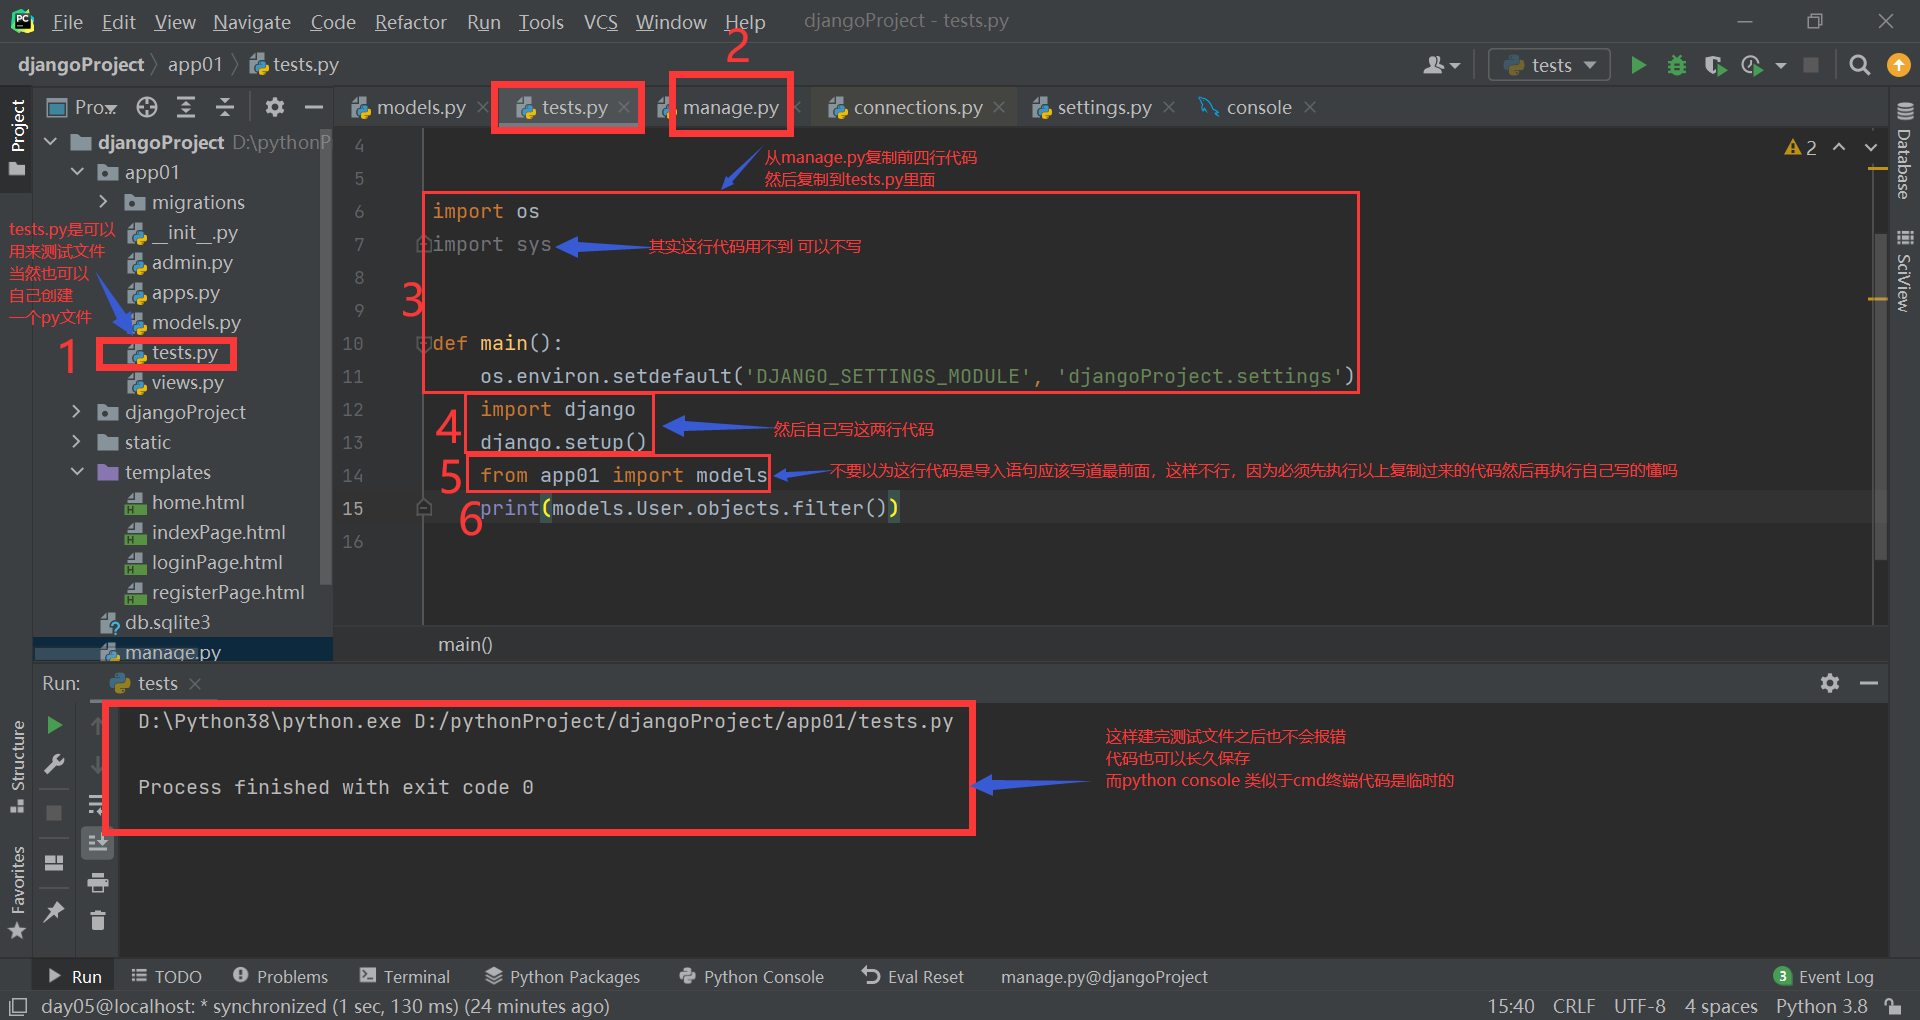Open Event Log

pyautogui.click(x=1824, y=977)
